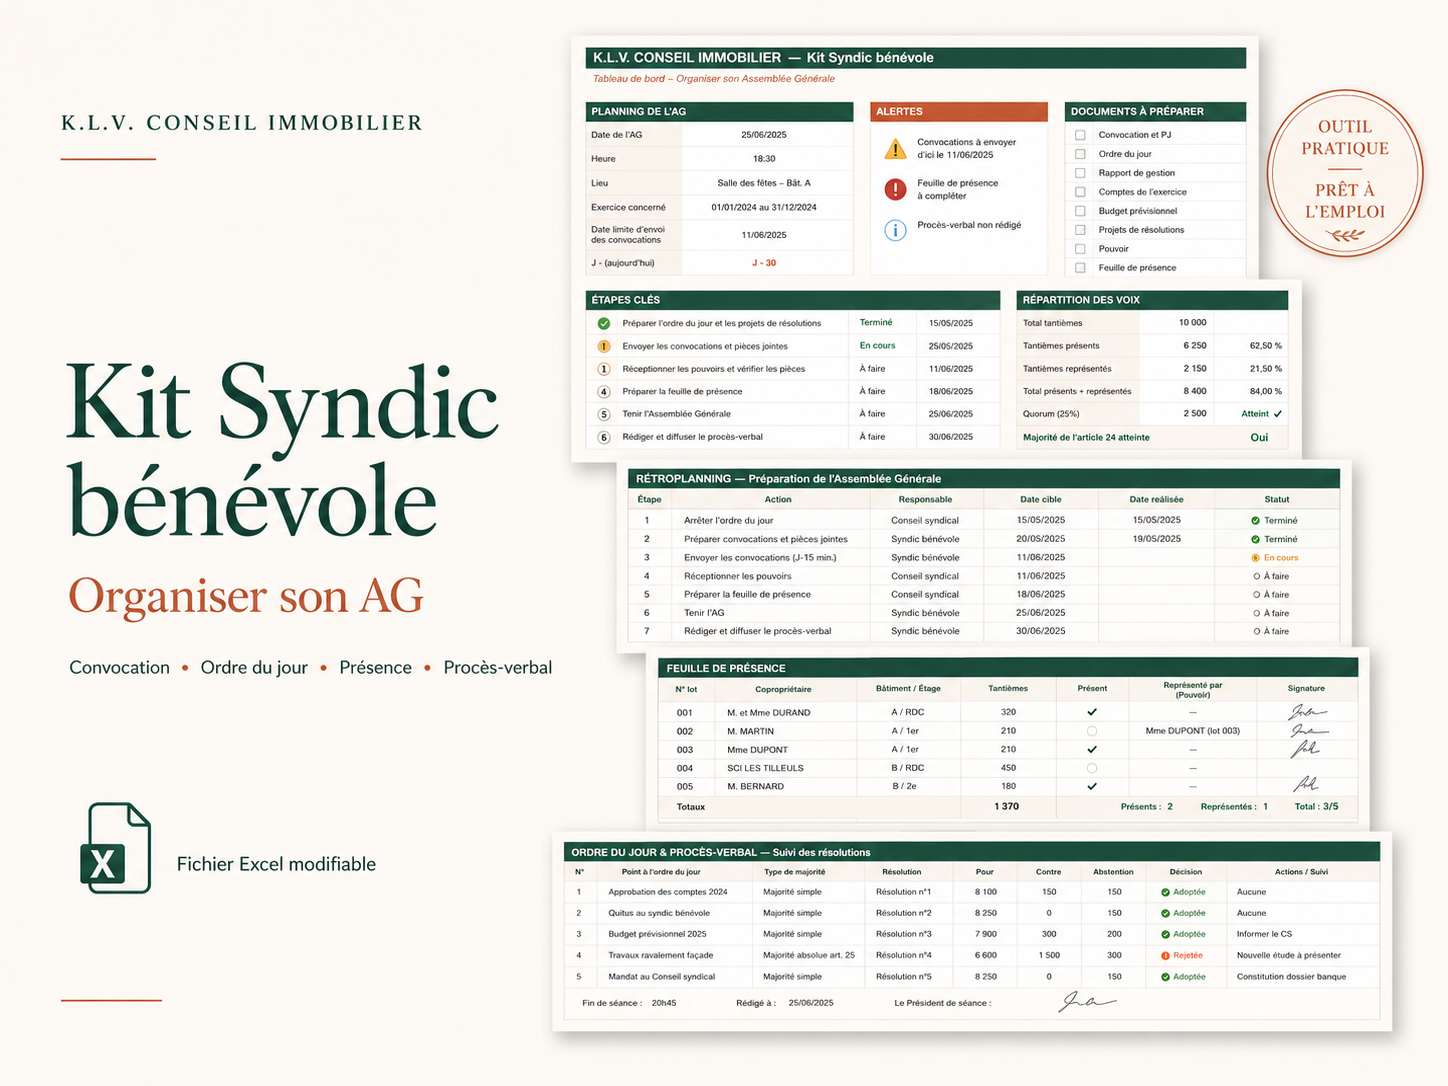1448x1086 pixels.
Task: Click Oui next to Majorité de l'article 24
Action: pyautogui.click(x=1259, y=437)
